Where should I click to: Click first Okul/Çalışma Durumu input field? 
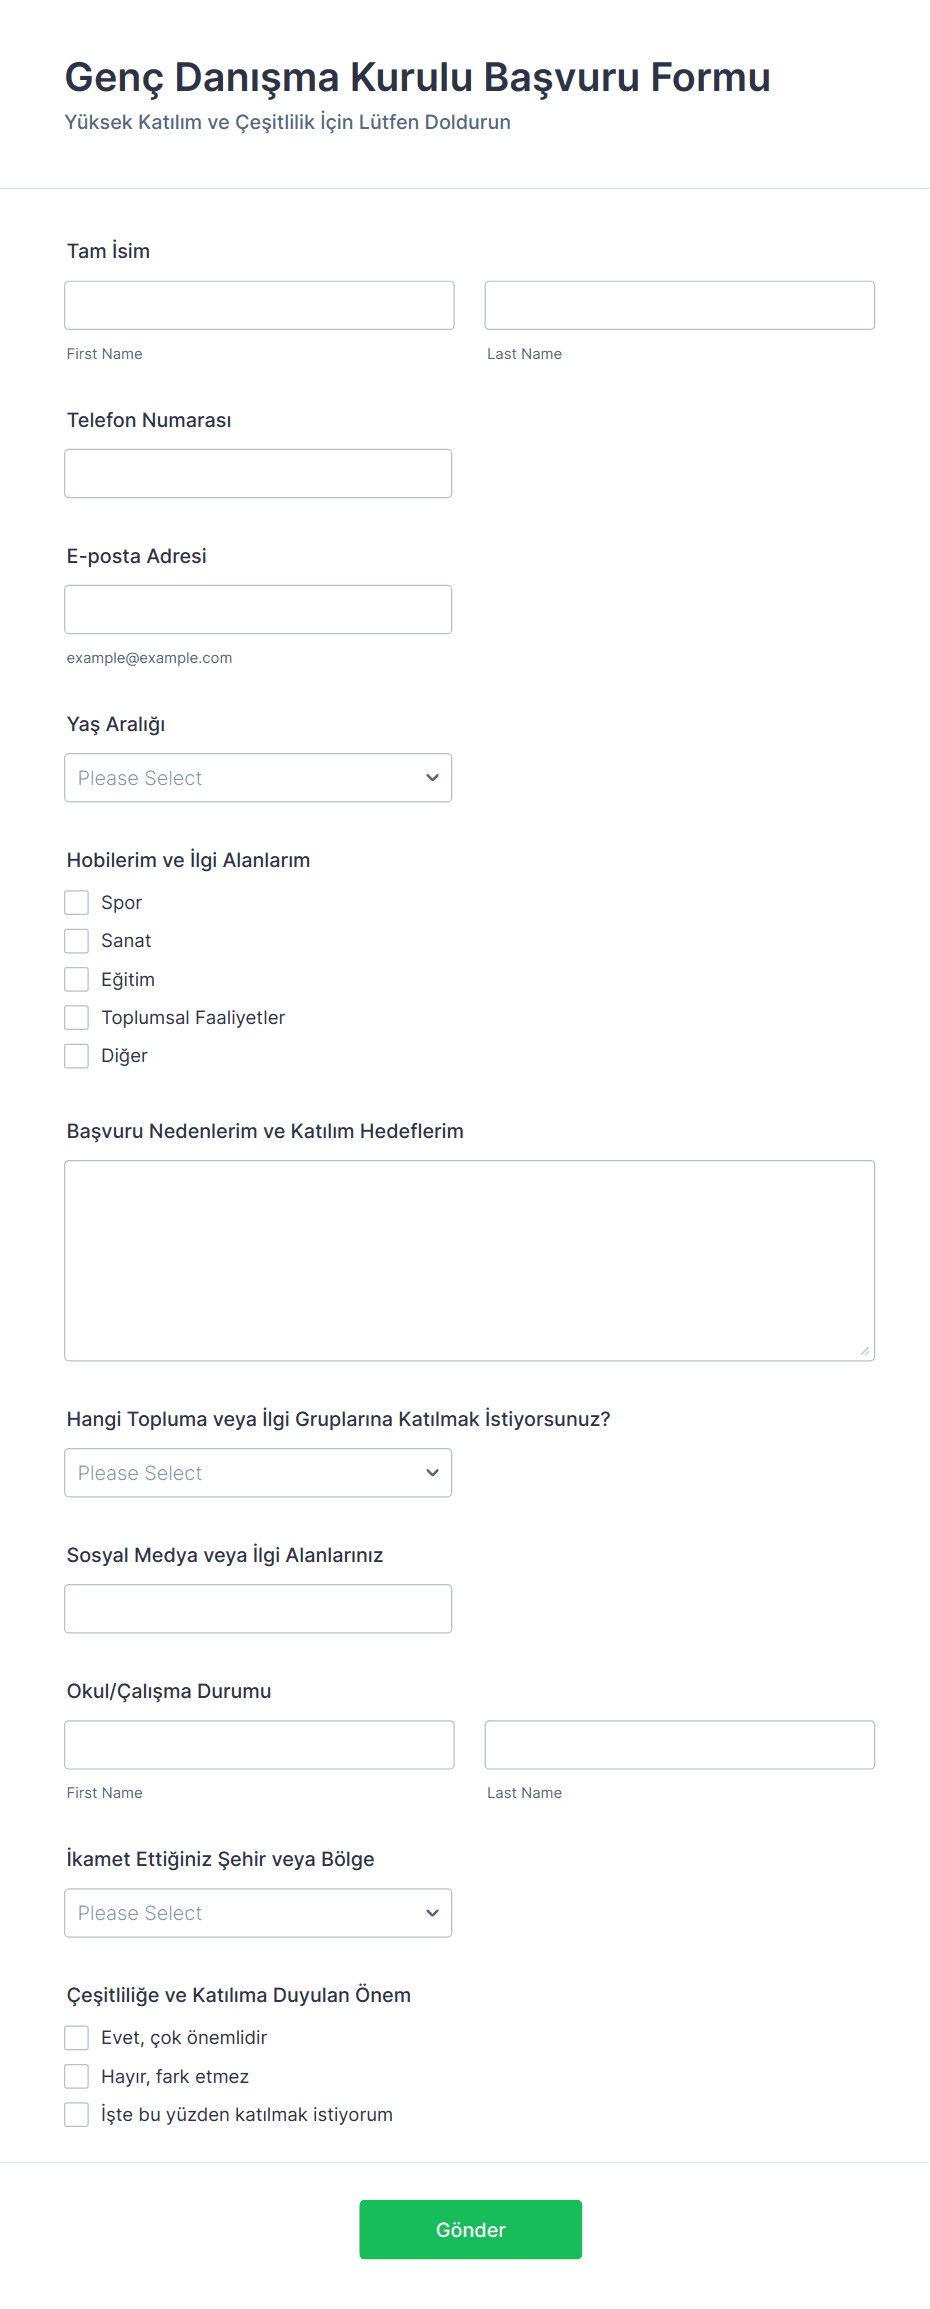[x=259, y=1745]
